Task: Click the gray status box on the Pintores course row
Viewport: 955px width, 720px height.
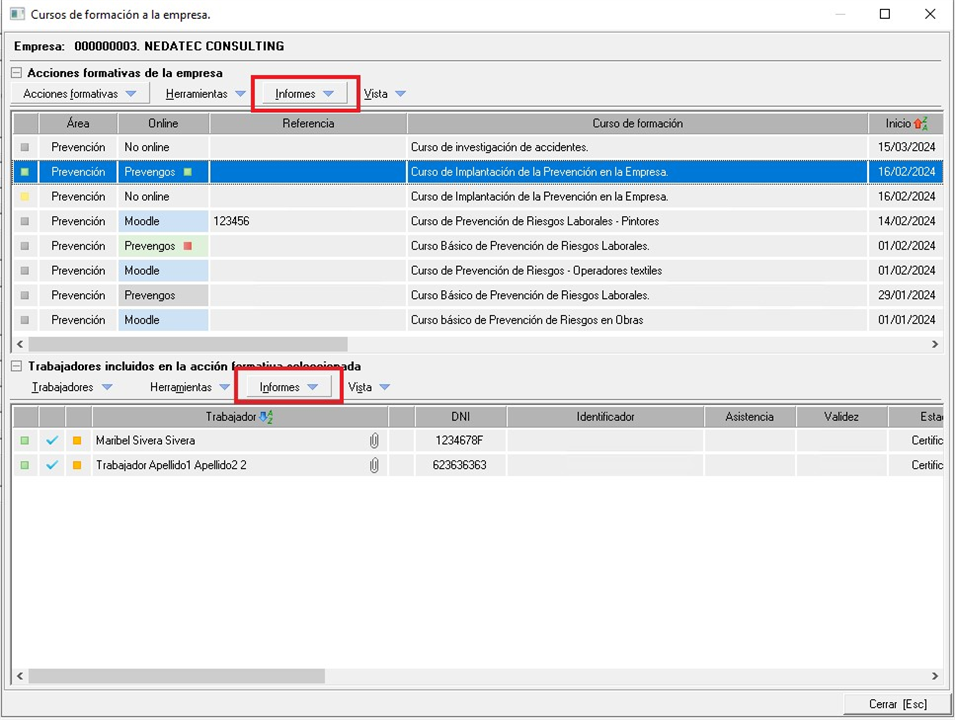Action: (x=25, y=222)
